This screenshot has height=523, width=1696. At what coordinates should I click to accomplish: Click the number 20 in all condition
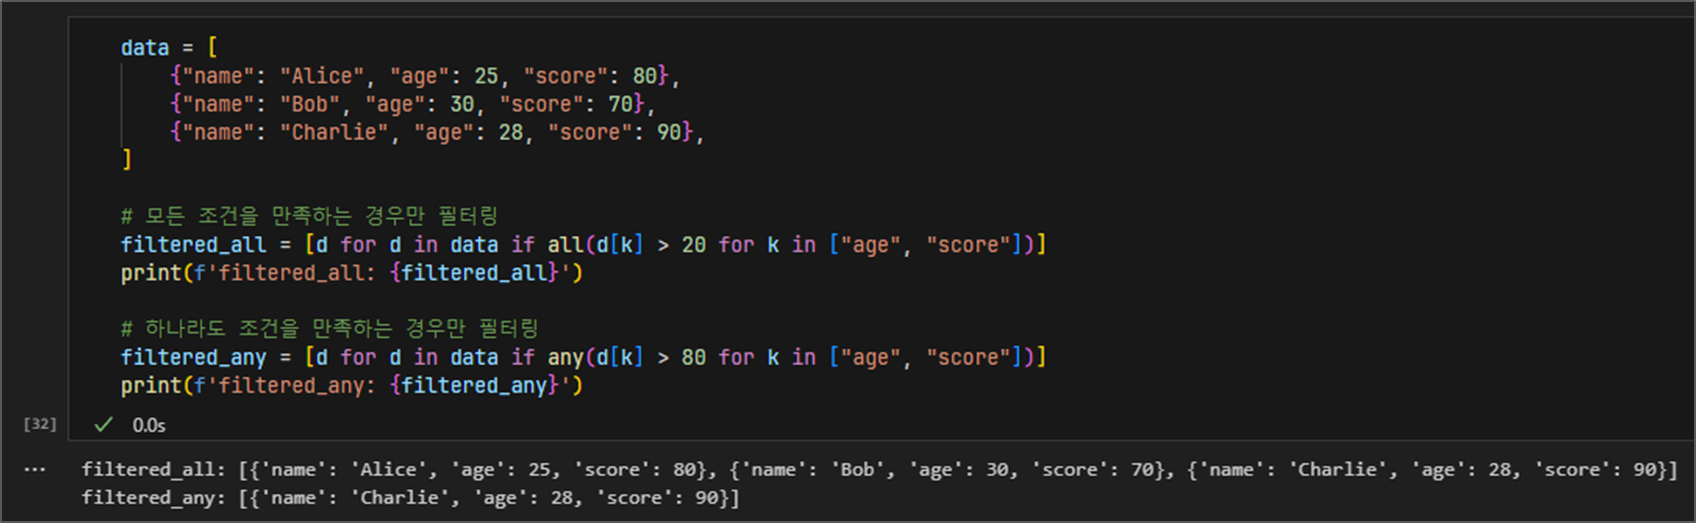[694, 244]
